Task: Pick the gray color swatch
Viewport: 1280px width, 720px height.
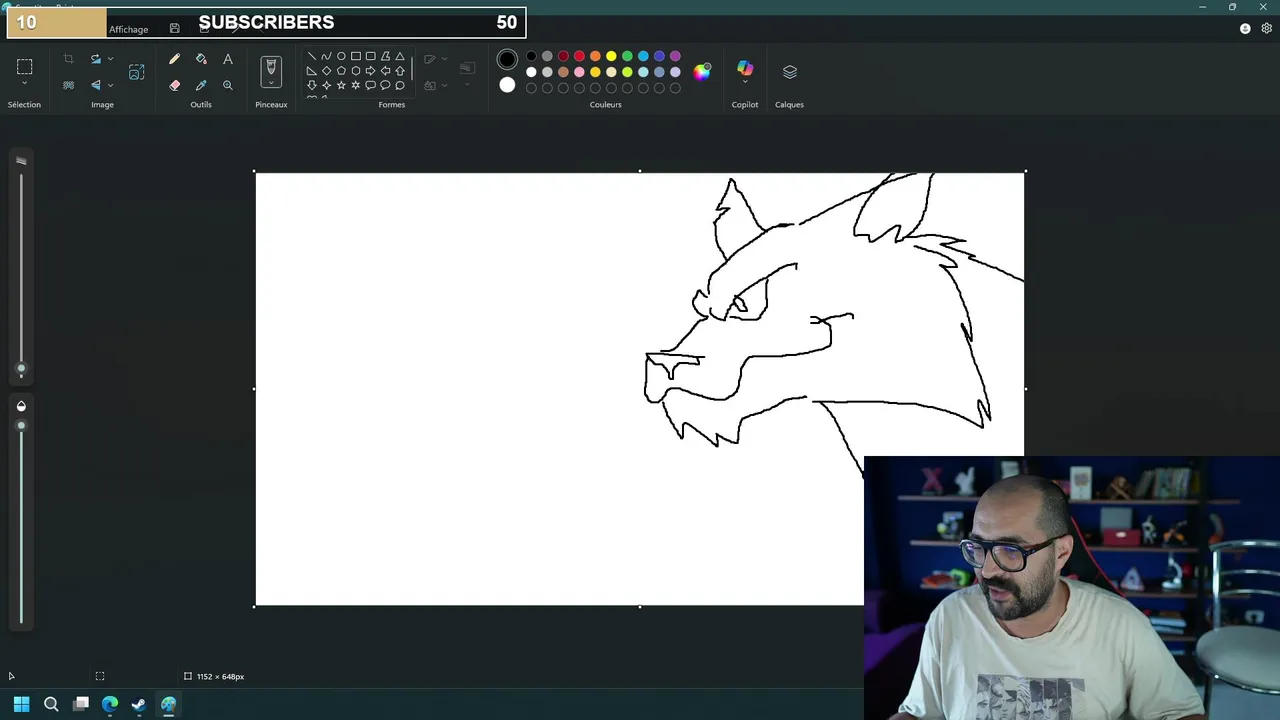Action: point(547,56)
